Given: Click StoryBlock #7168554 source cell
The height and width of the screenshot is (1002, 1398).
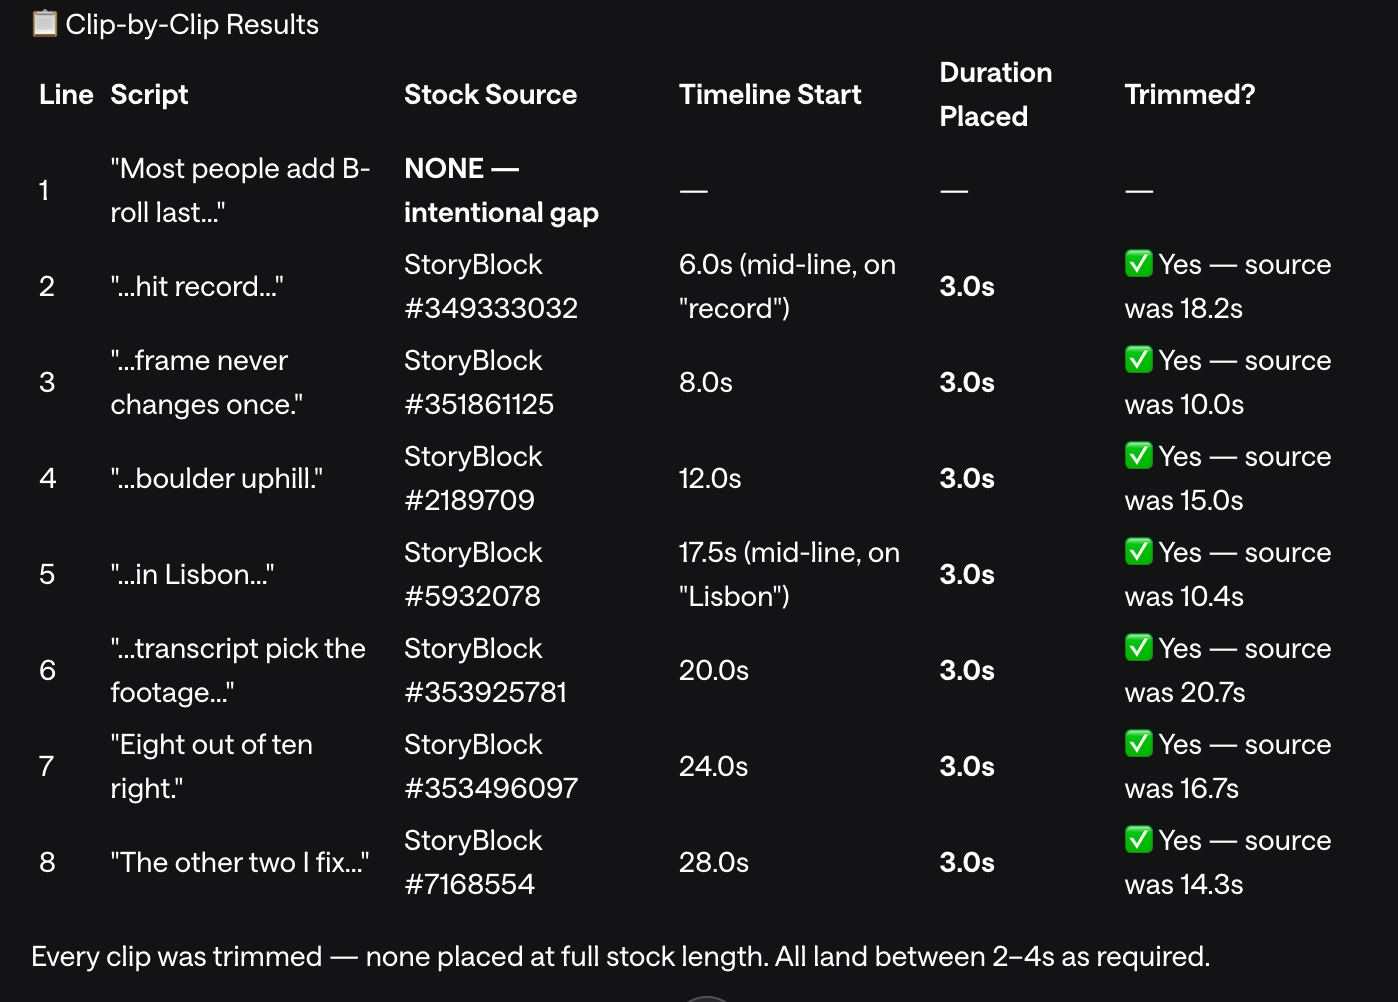Looking at the screenshot, I should [473, 862].
